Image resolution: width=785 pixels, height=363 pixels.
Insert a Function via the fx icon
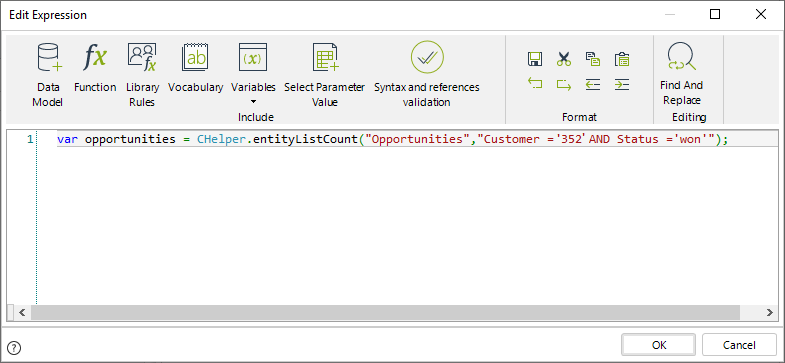(95, 68)
